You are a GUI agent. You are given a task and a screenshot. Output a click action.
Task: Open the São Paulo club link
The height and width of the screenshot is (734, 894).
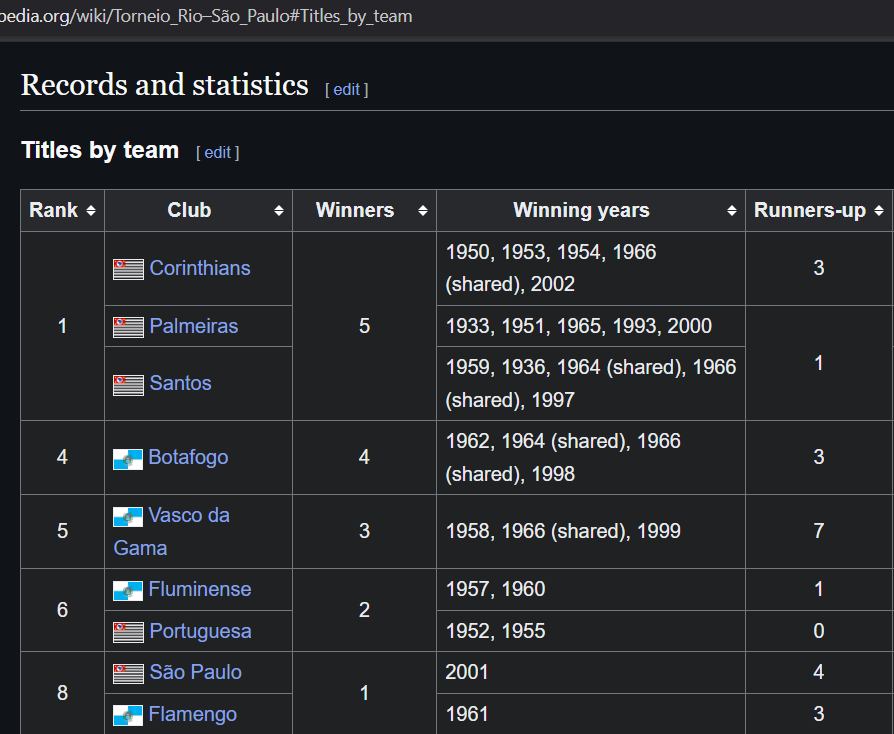coord(196,672)
